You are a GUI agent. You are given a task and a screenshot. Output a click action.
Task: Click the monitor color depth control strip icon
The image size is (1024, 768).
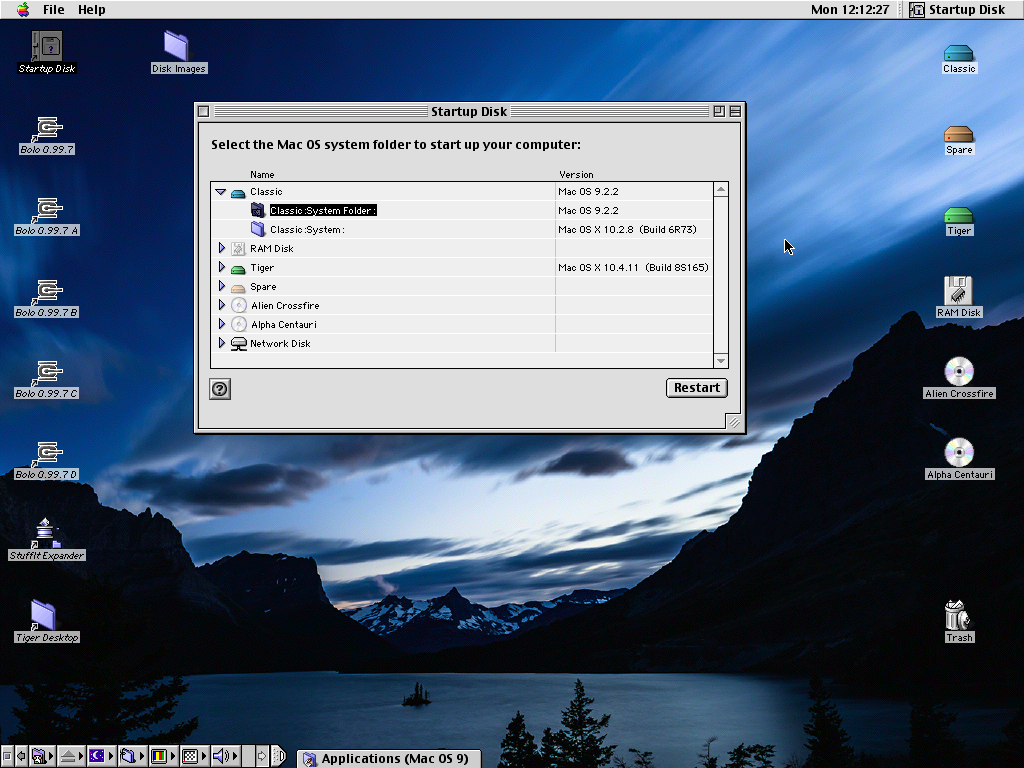[x=158, y=756]
